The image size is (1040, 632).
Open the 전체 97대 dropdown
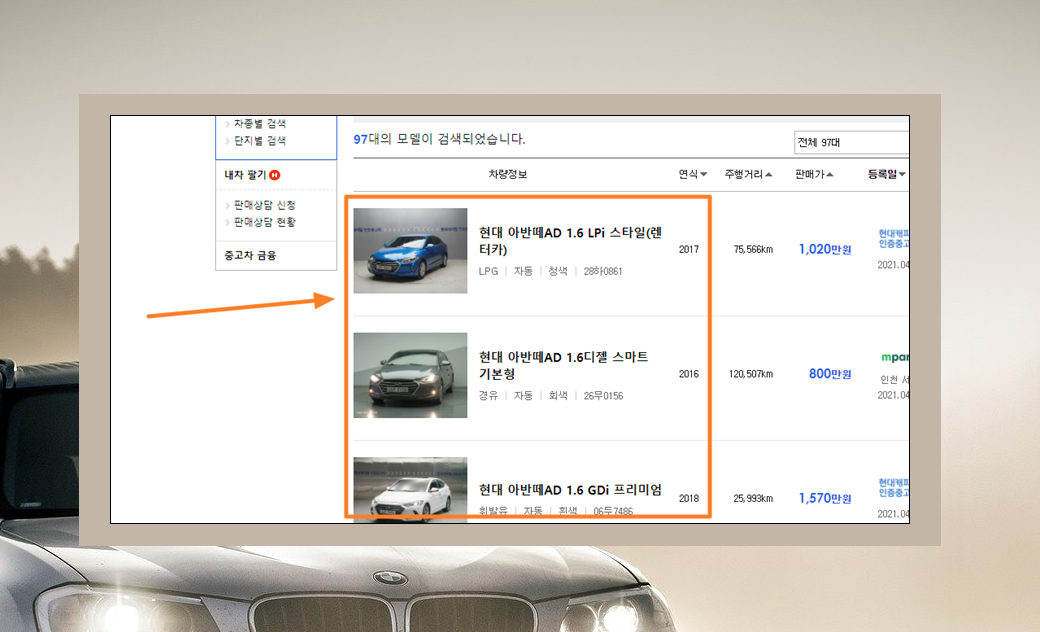pyautogui.click(x=851, y=143)
